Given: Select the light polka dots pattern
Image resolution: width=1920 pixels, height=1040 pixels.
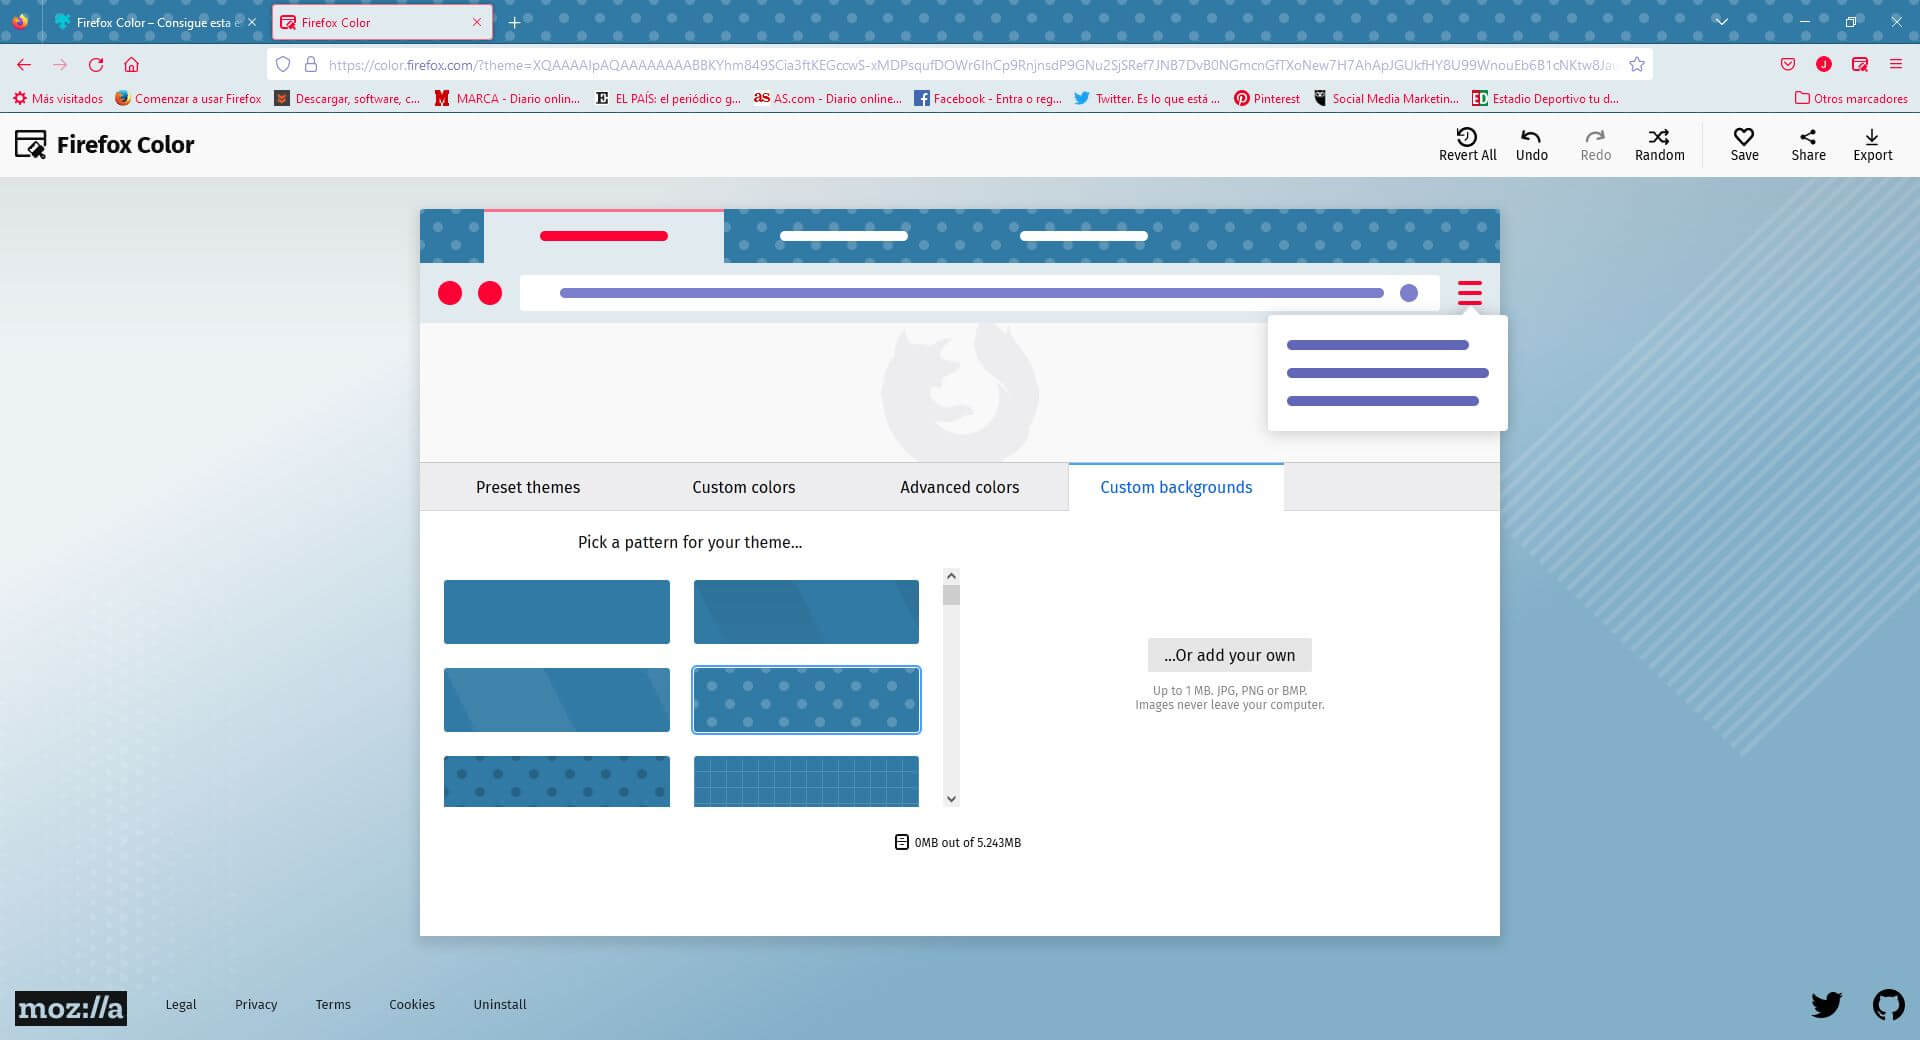Looking at the screenshot, I should pyautogui.click(x=806, y=700).
